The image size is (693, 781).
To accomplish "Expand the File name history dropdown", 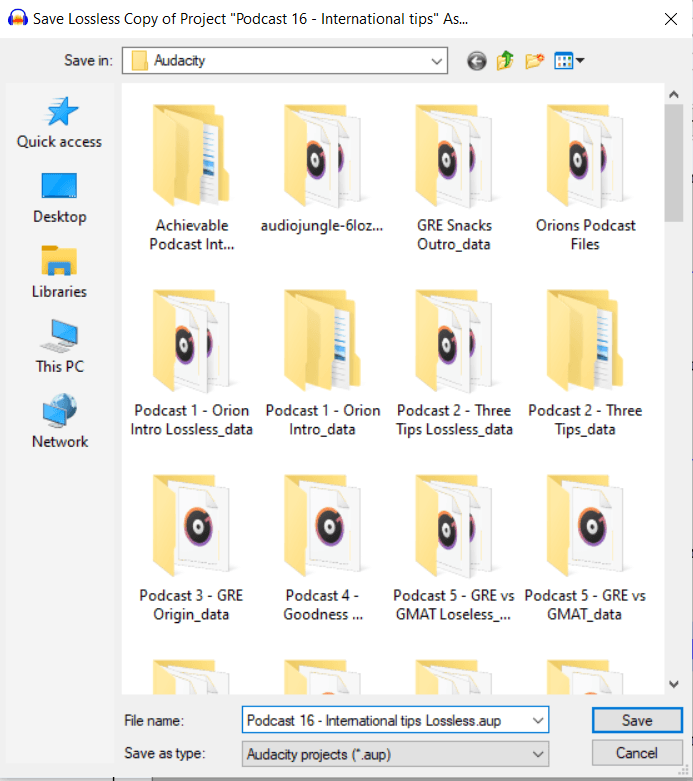I will (539, 720).
